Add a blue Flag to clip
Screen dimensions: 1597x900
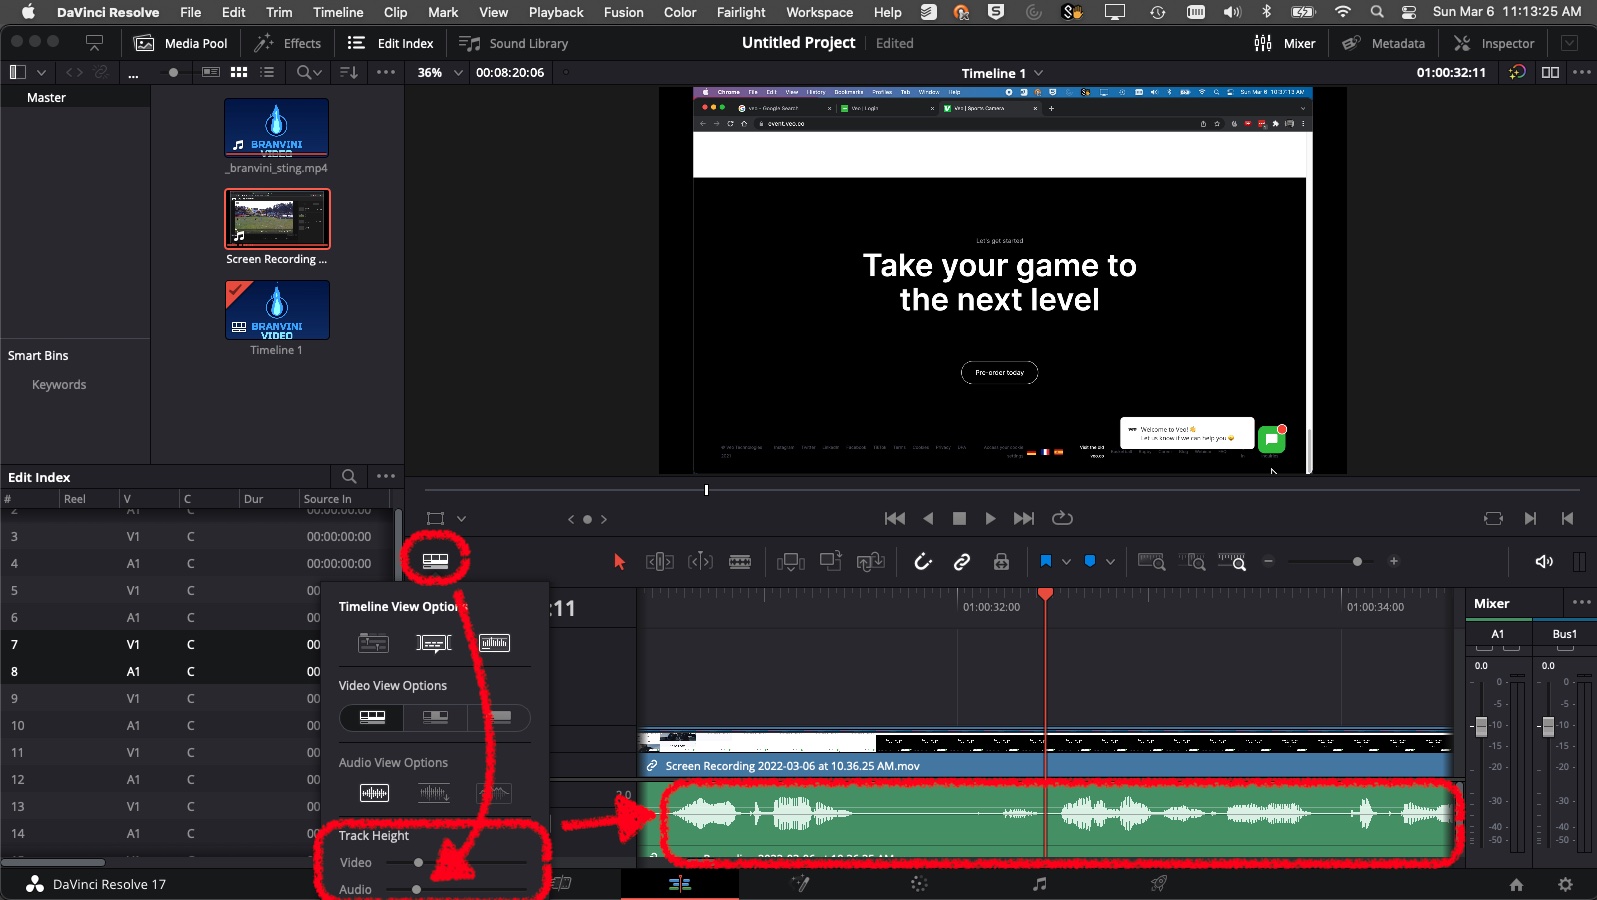click(x=1046, y=561)
